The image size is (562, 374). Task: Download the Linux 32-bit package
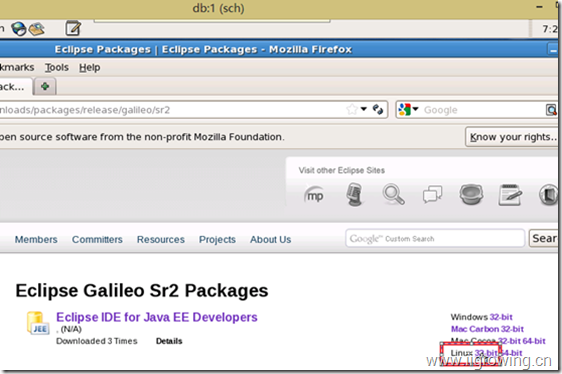pyautogui.click(x=486, y=353)
